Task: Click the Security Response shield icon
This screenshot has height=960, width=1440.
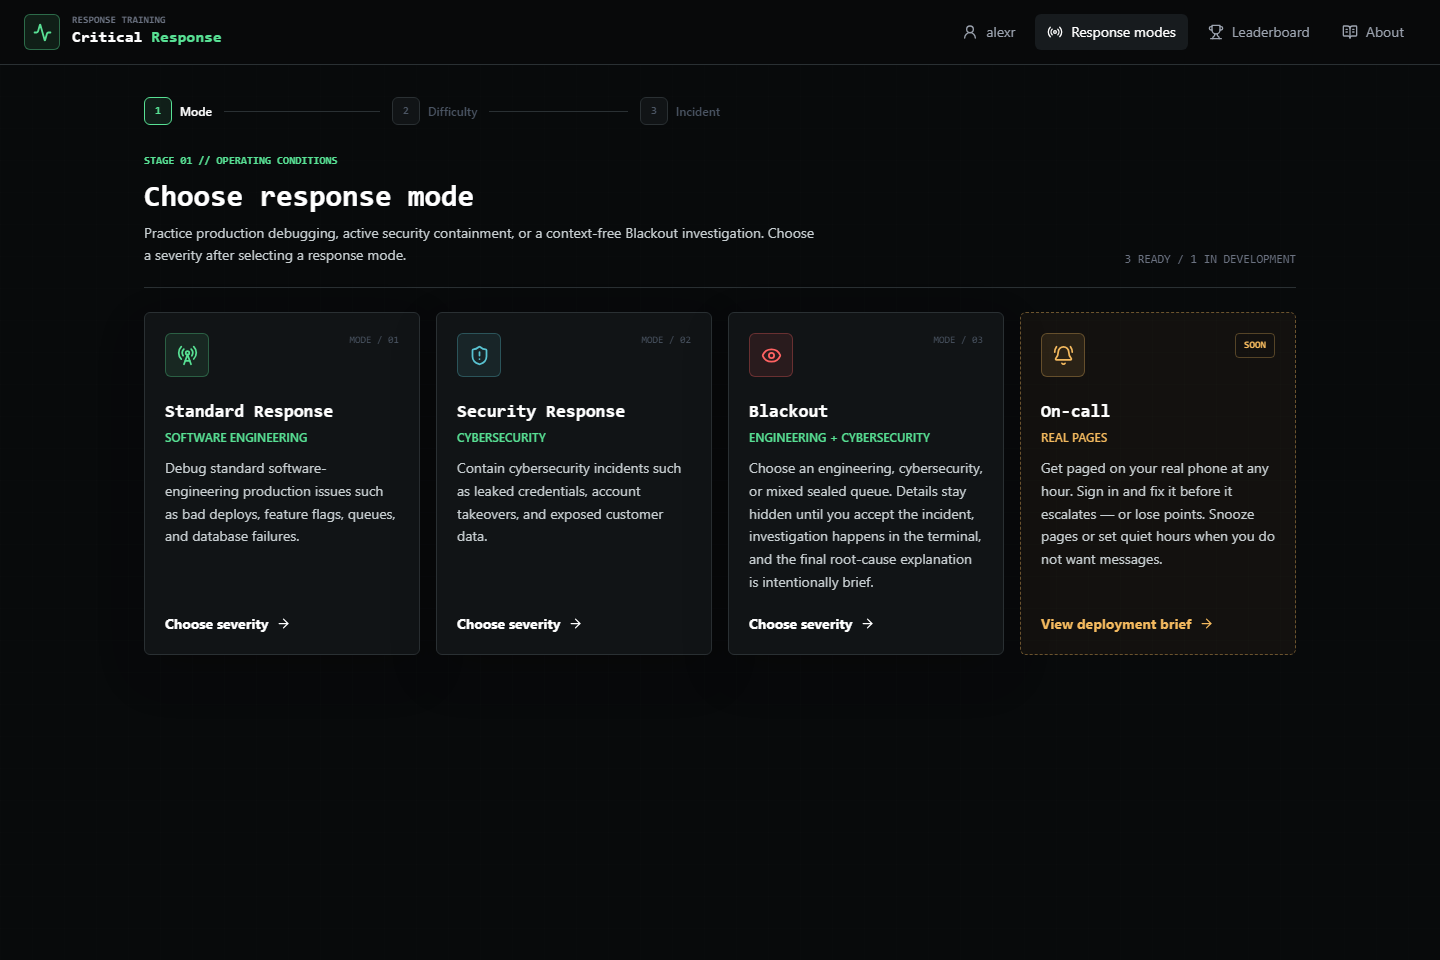Action: click(x=479, y=355)
